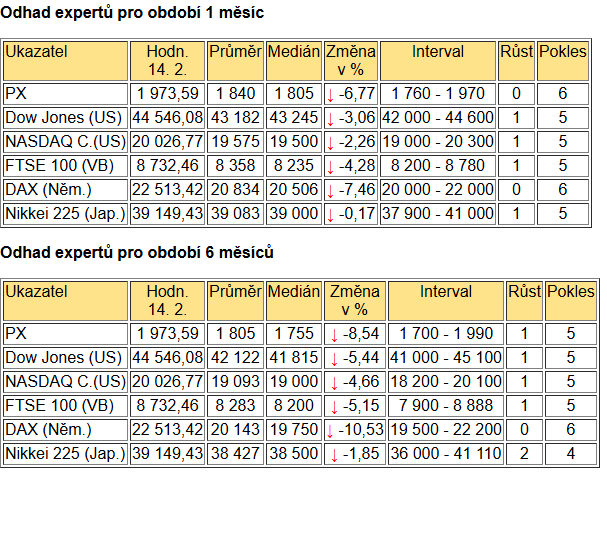Select the 'Ukazatel' header in the 1-month table
The width and height of the screenshot is (607, 542).
(x=65, y=61)
